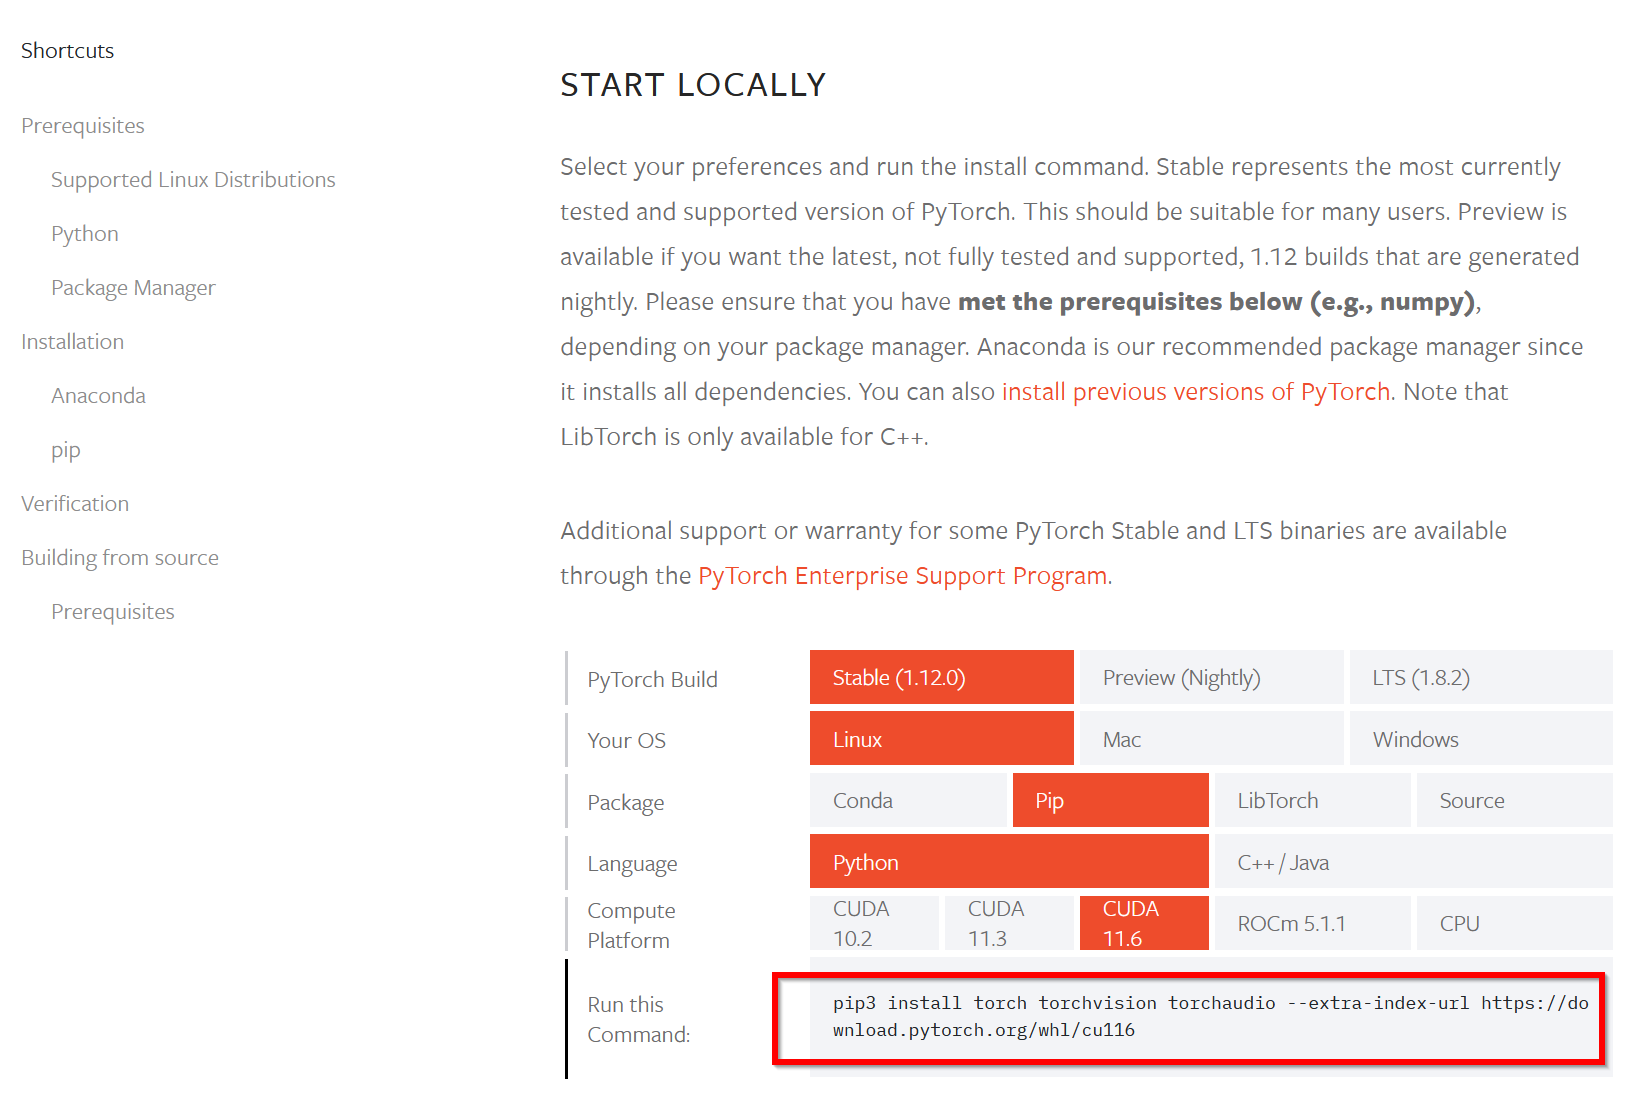Select Windows as your OS
Image resolution: width=1629 pixels, height=1110 pixels.
tap(1481, 739)
